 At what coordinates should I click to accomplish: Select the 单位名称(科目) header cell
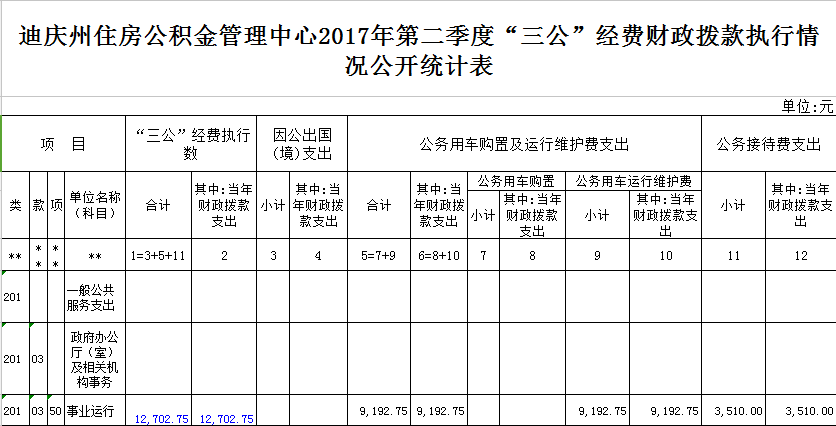95,205
